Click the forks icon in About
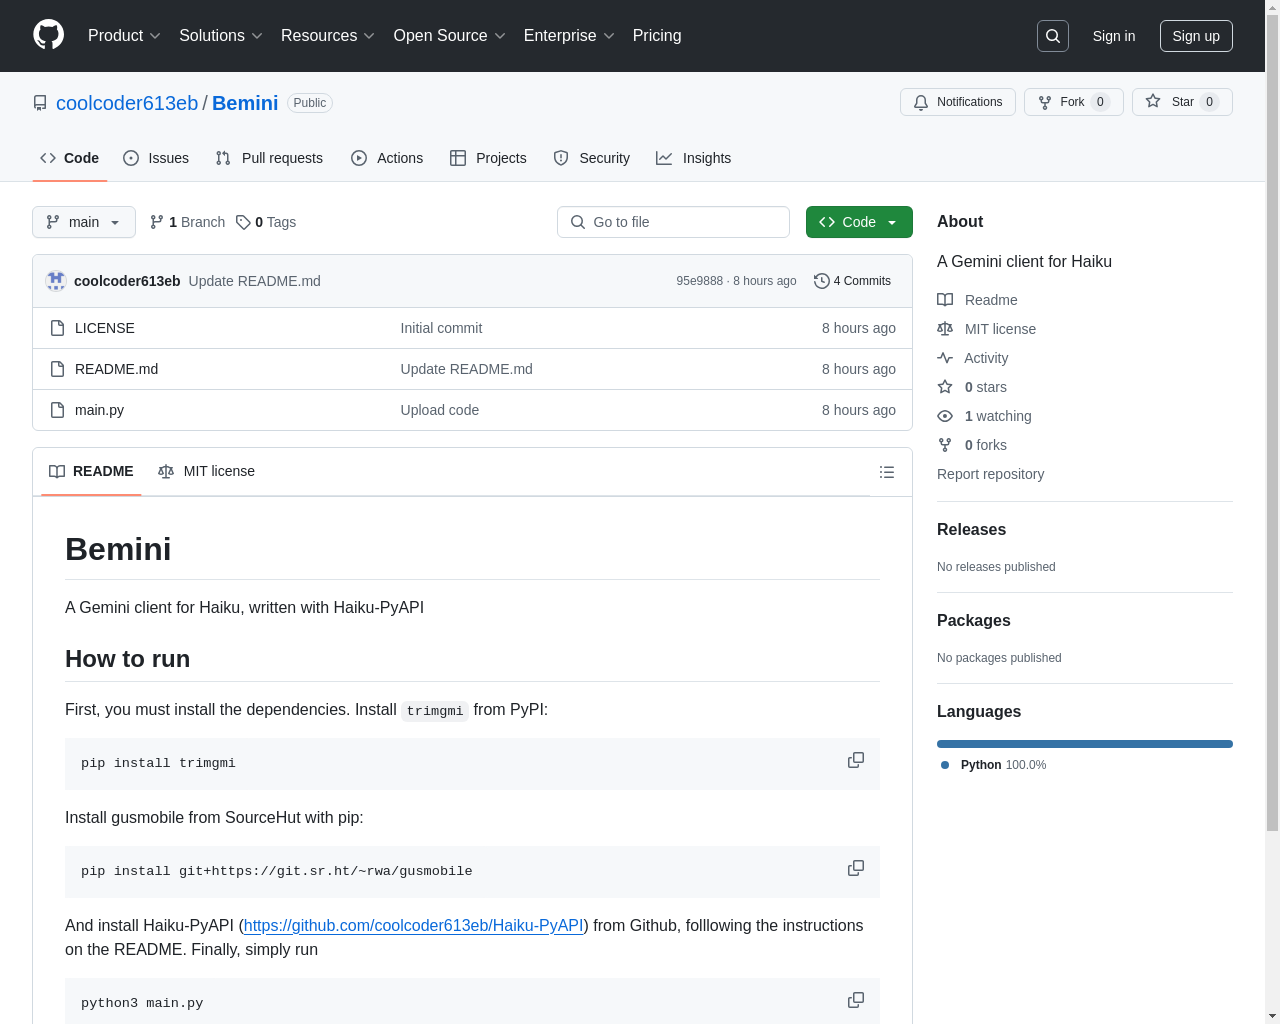The width and height of the screenshot is (1280, 1024). point(945,445)
